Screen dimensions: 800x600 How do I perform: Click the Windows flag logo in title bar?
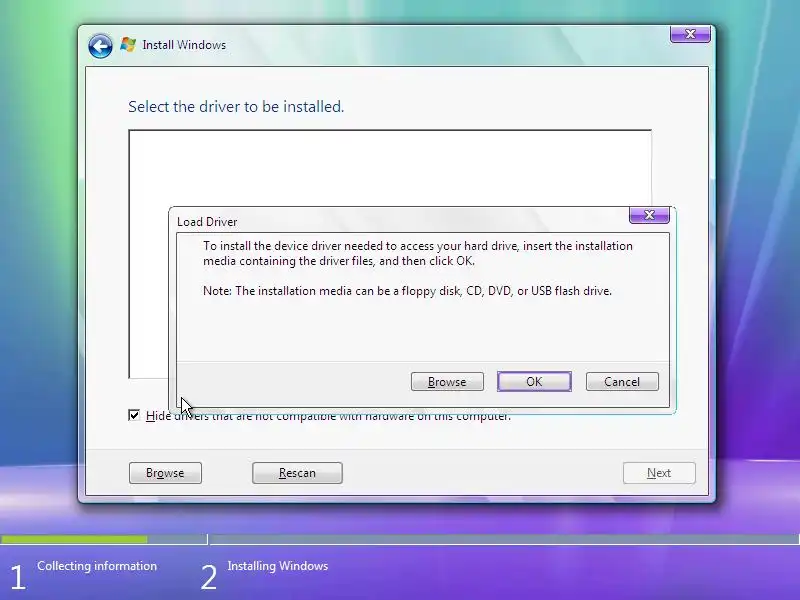pyautogui.click(x=128, y=45)
